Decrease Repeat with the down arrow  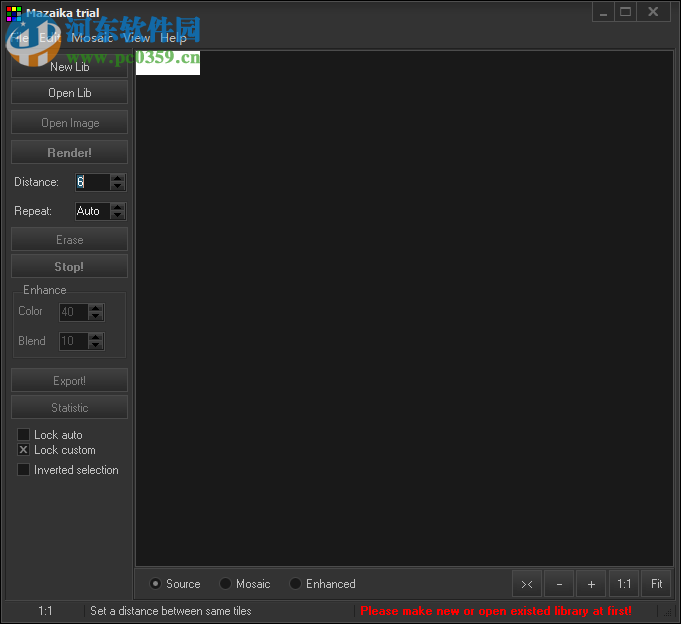[118, 215]
